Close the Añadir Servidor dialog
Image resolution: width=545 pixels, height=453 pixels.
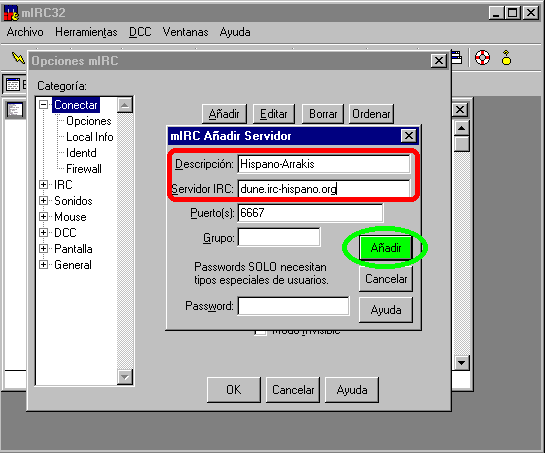point(409,136)
